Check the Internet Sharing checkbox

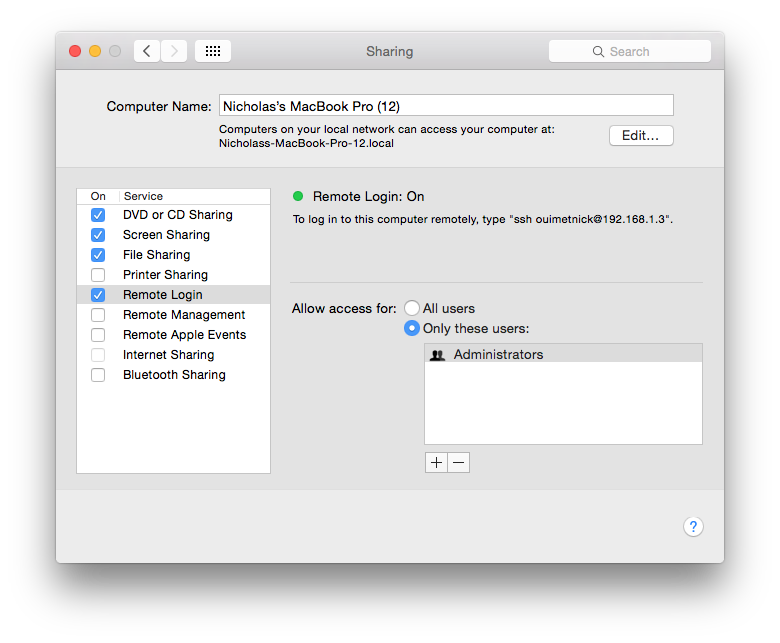(x=98, y=355)
